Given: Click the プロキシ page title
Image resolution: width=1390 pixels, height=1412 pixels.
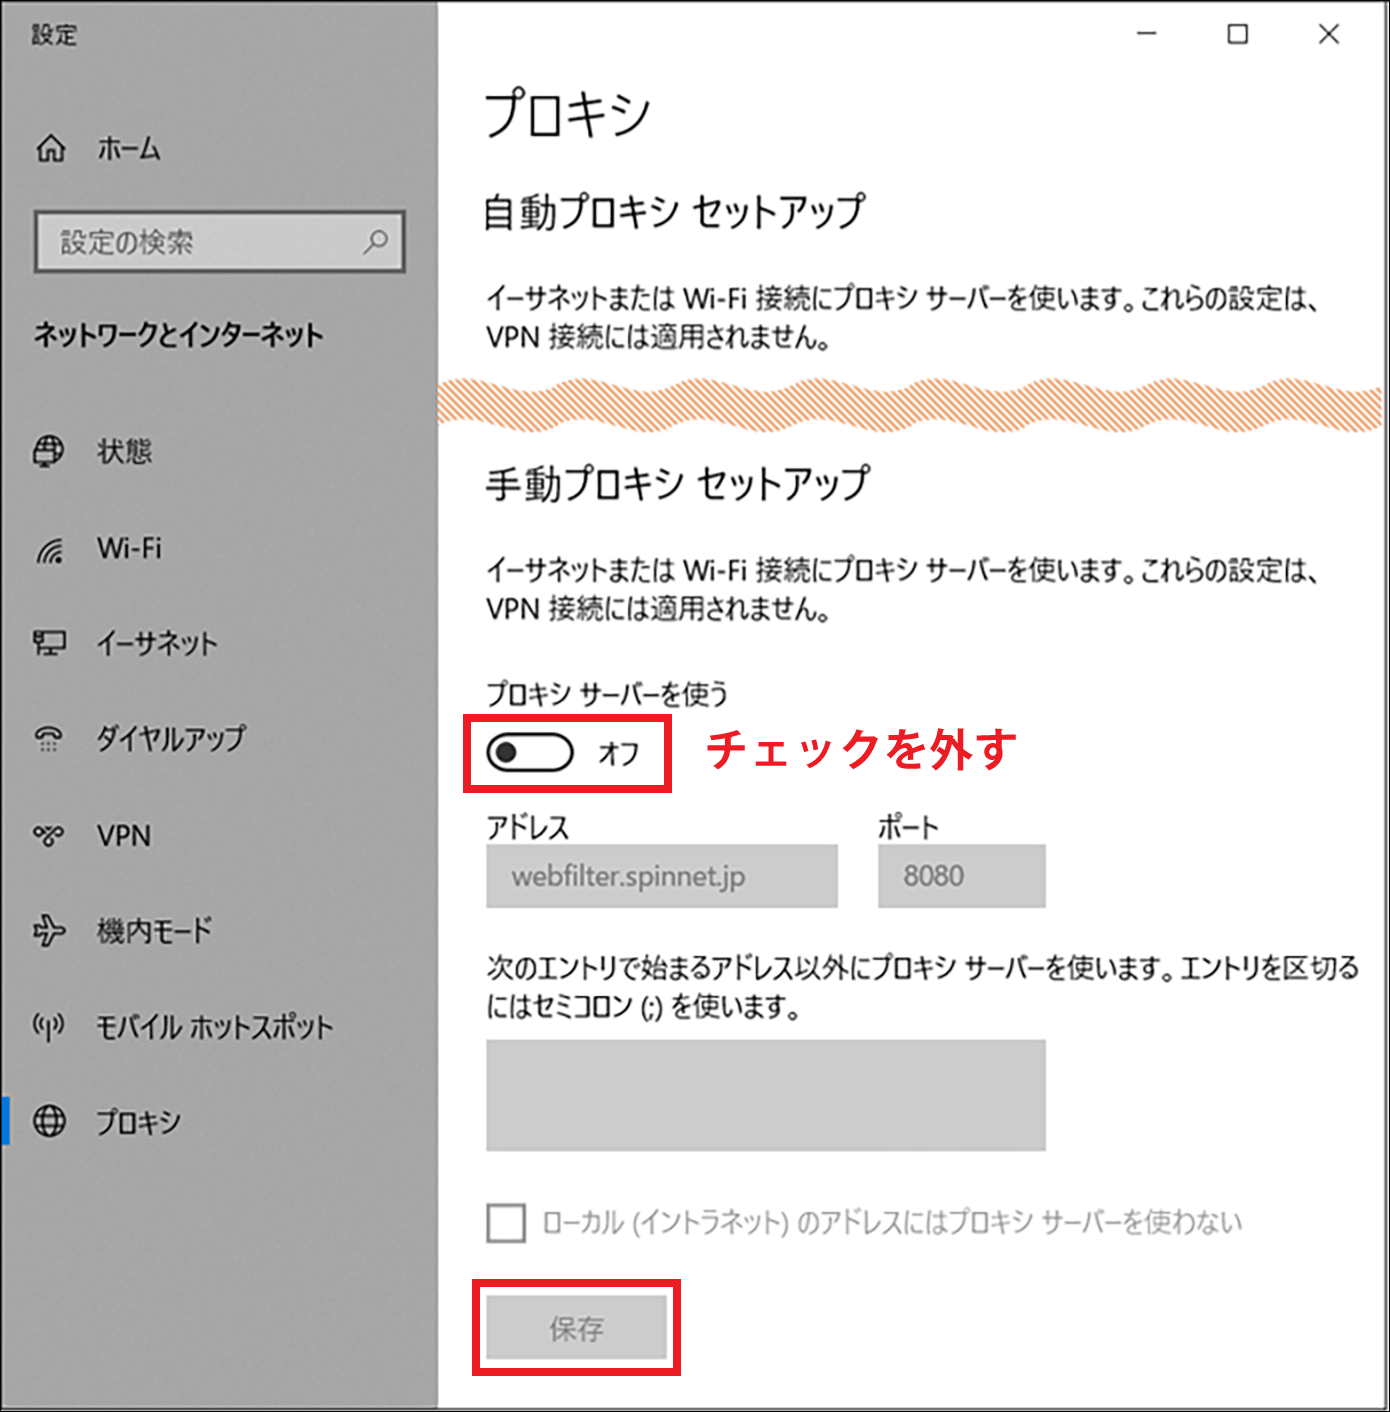Looking at the screenshot, I should point(568,112).
